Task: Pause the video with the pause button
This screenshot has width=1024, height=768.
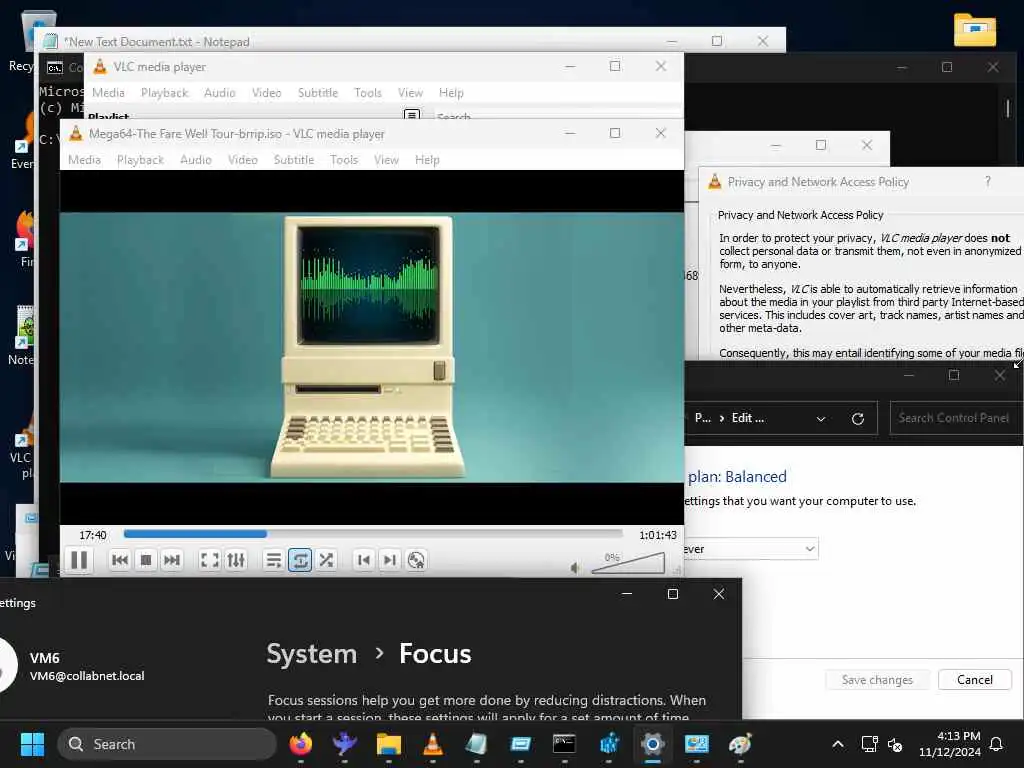Action: coord(79,560)
